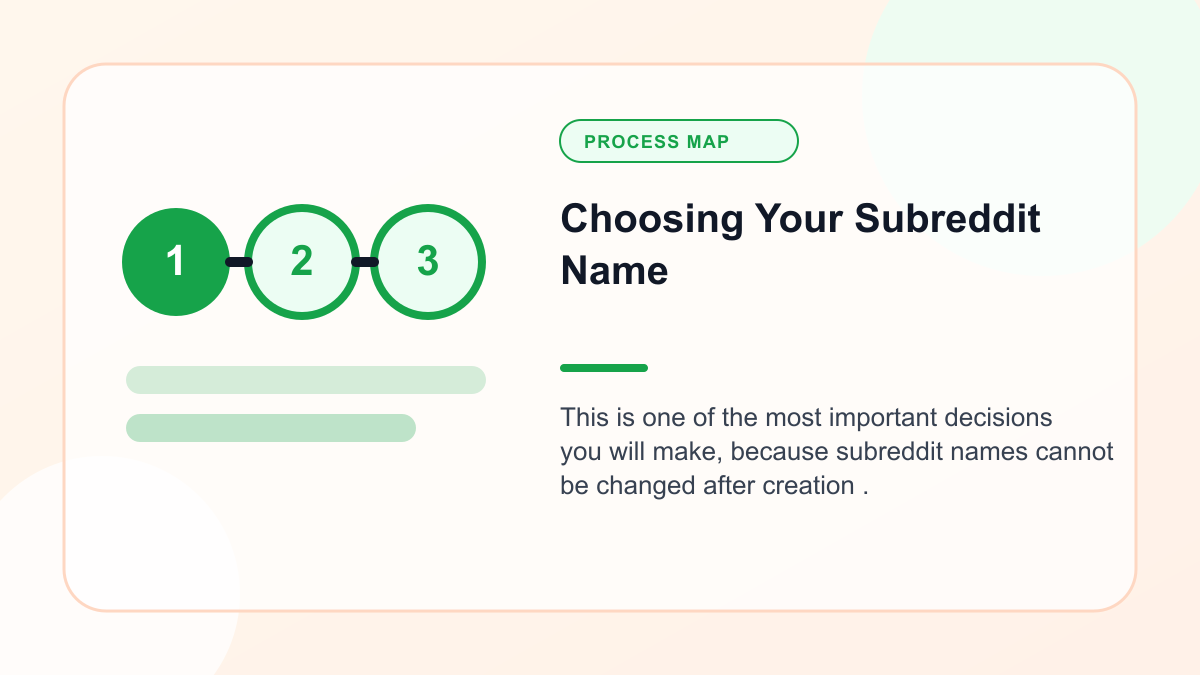Select the step 2 circle
The height and width of the screenshot is (675, 1200).
click(x=302, y=262)
